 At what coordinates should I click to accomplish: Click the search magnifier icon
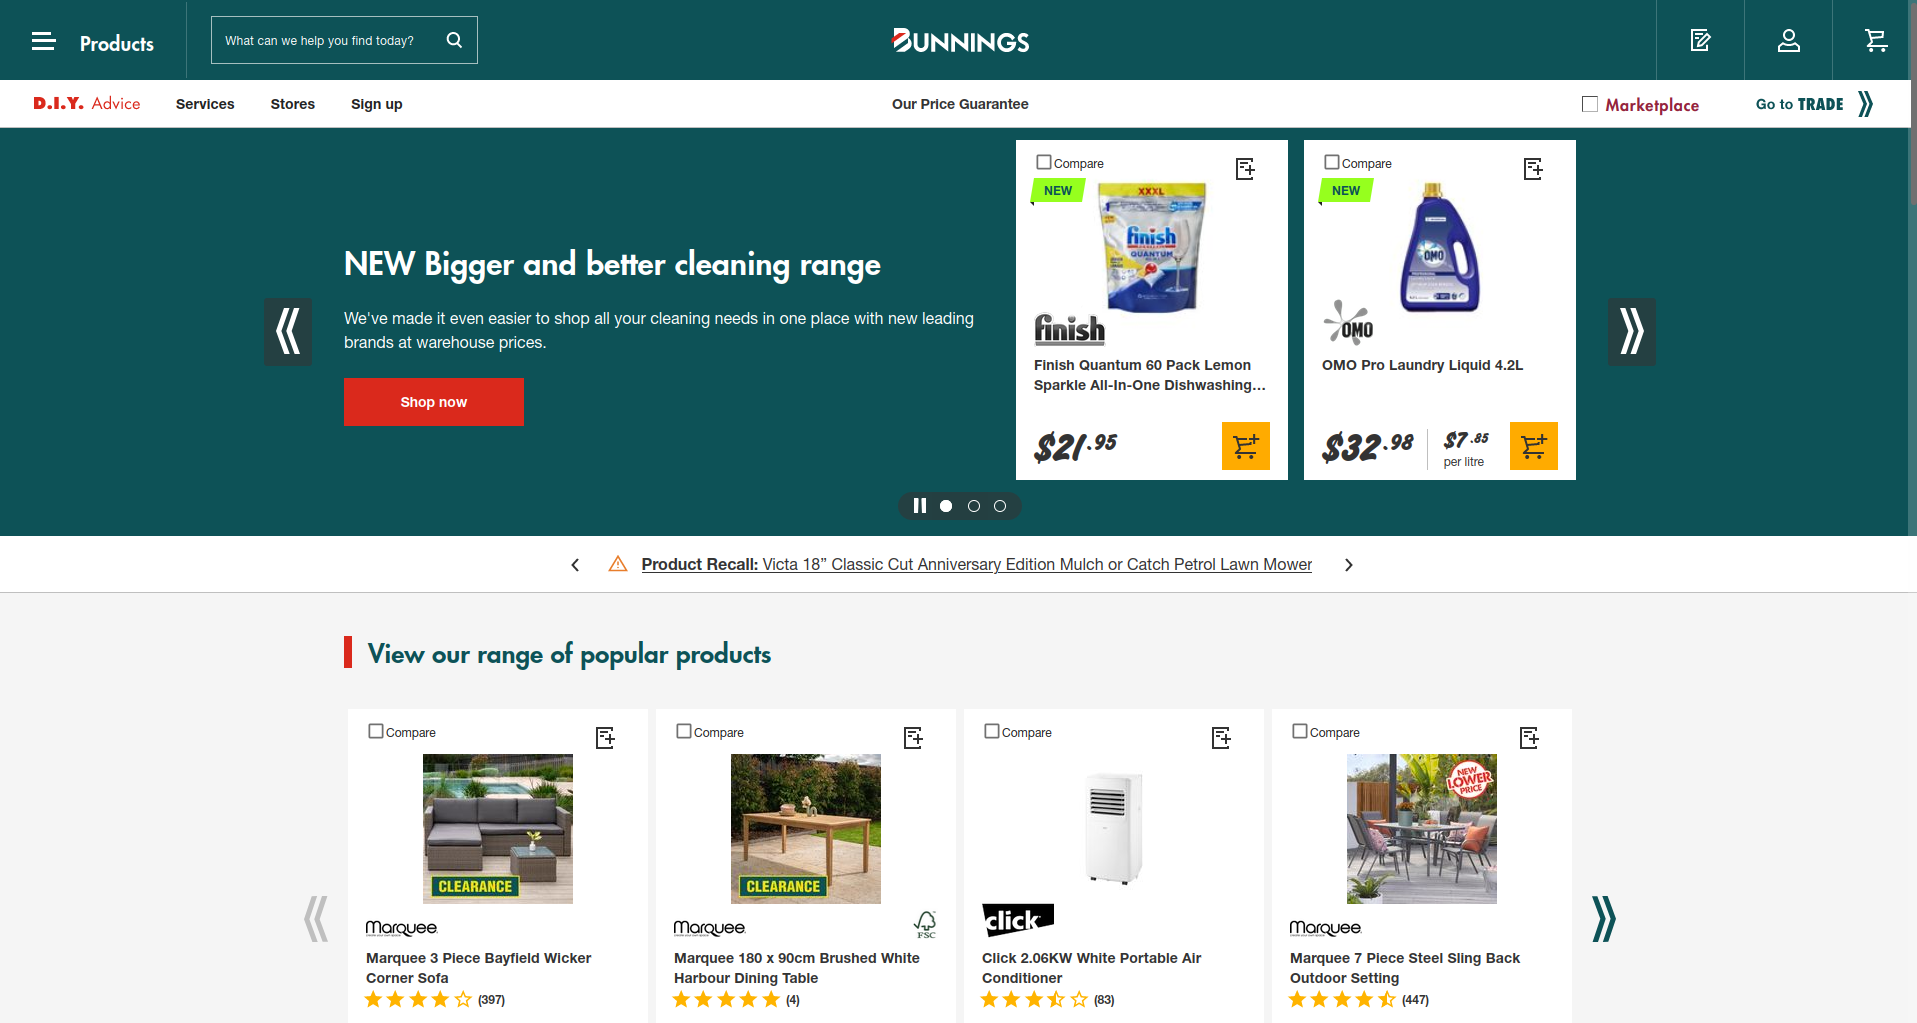(454, 39)
